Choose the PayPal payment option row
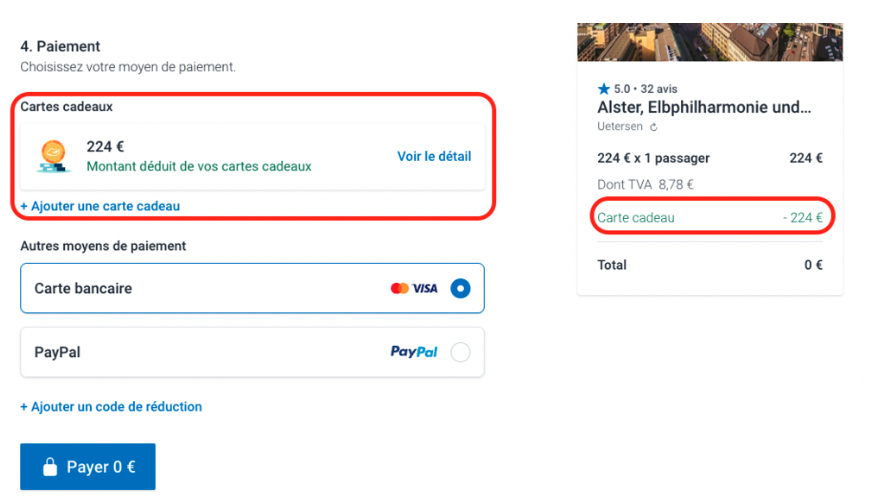Screen dimensions: 872x504 click(x=252, y=352)
